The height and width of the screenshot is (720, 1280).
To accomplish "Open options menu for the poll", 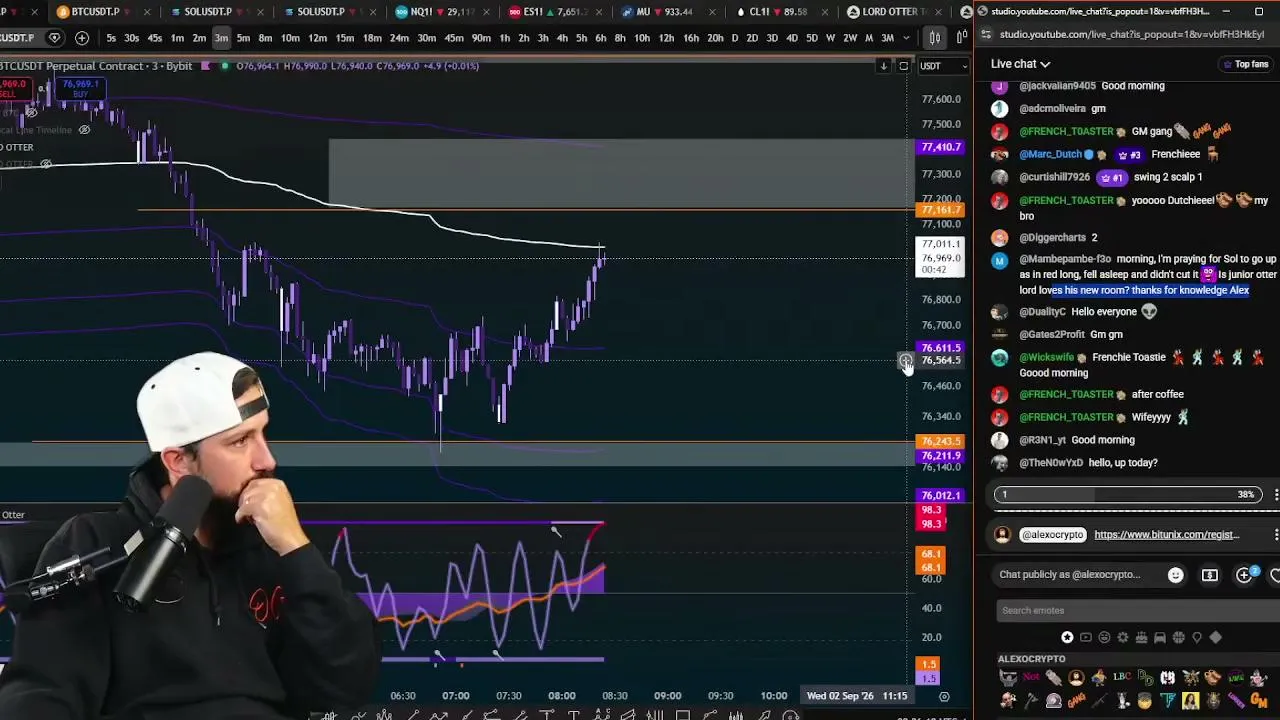I will (x=1275, y=494).
